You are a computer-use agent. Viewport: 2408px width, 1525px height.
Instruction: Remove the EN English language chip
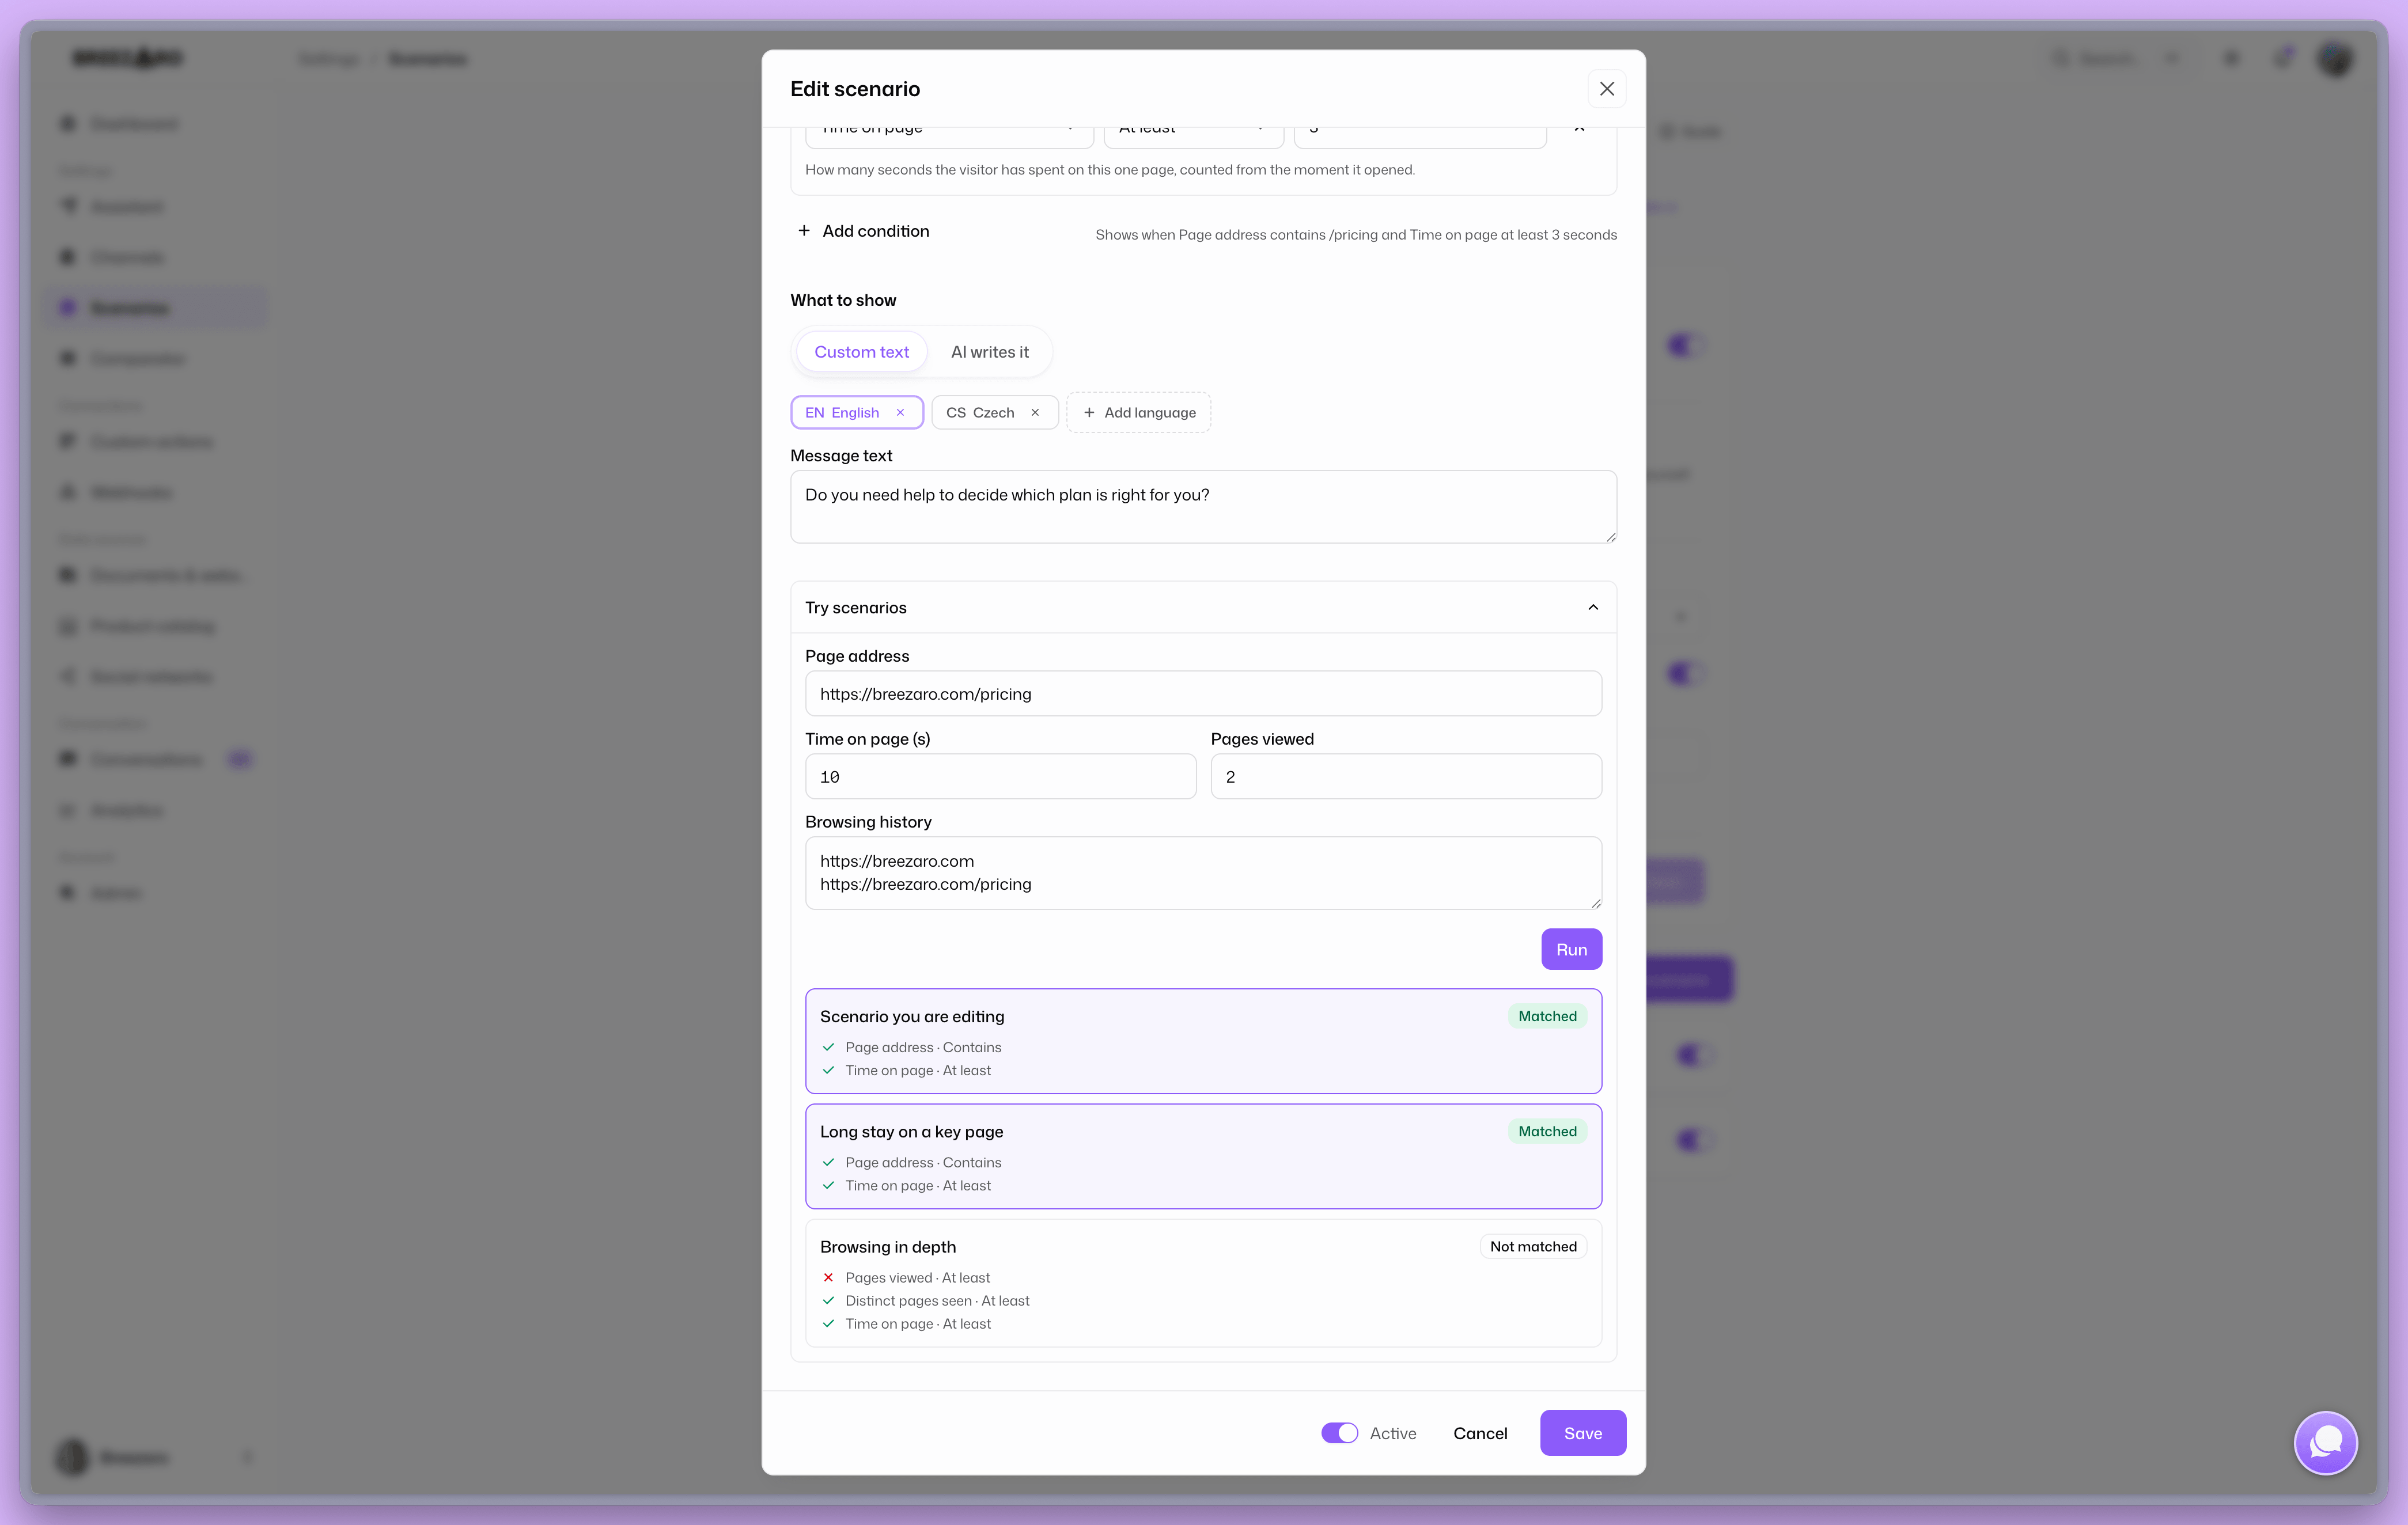pos(900,412)
